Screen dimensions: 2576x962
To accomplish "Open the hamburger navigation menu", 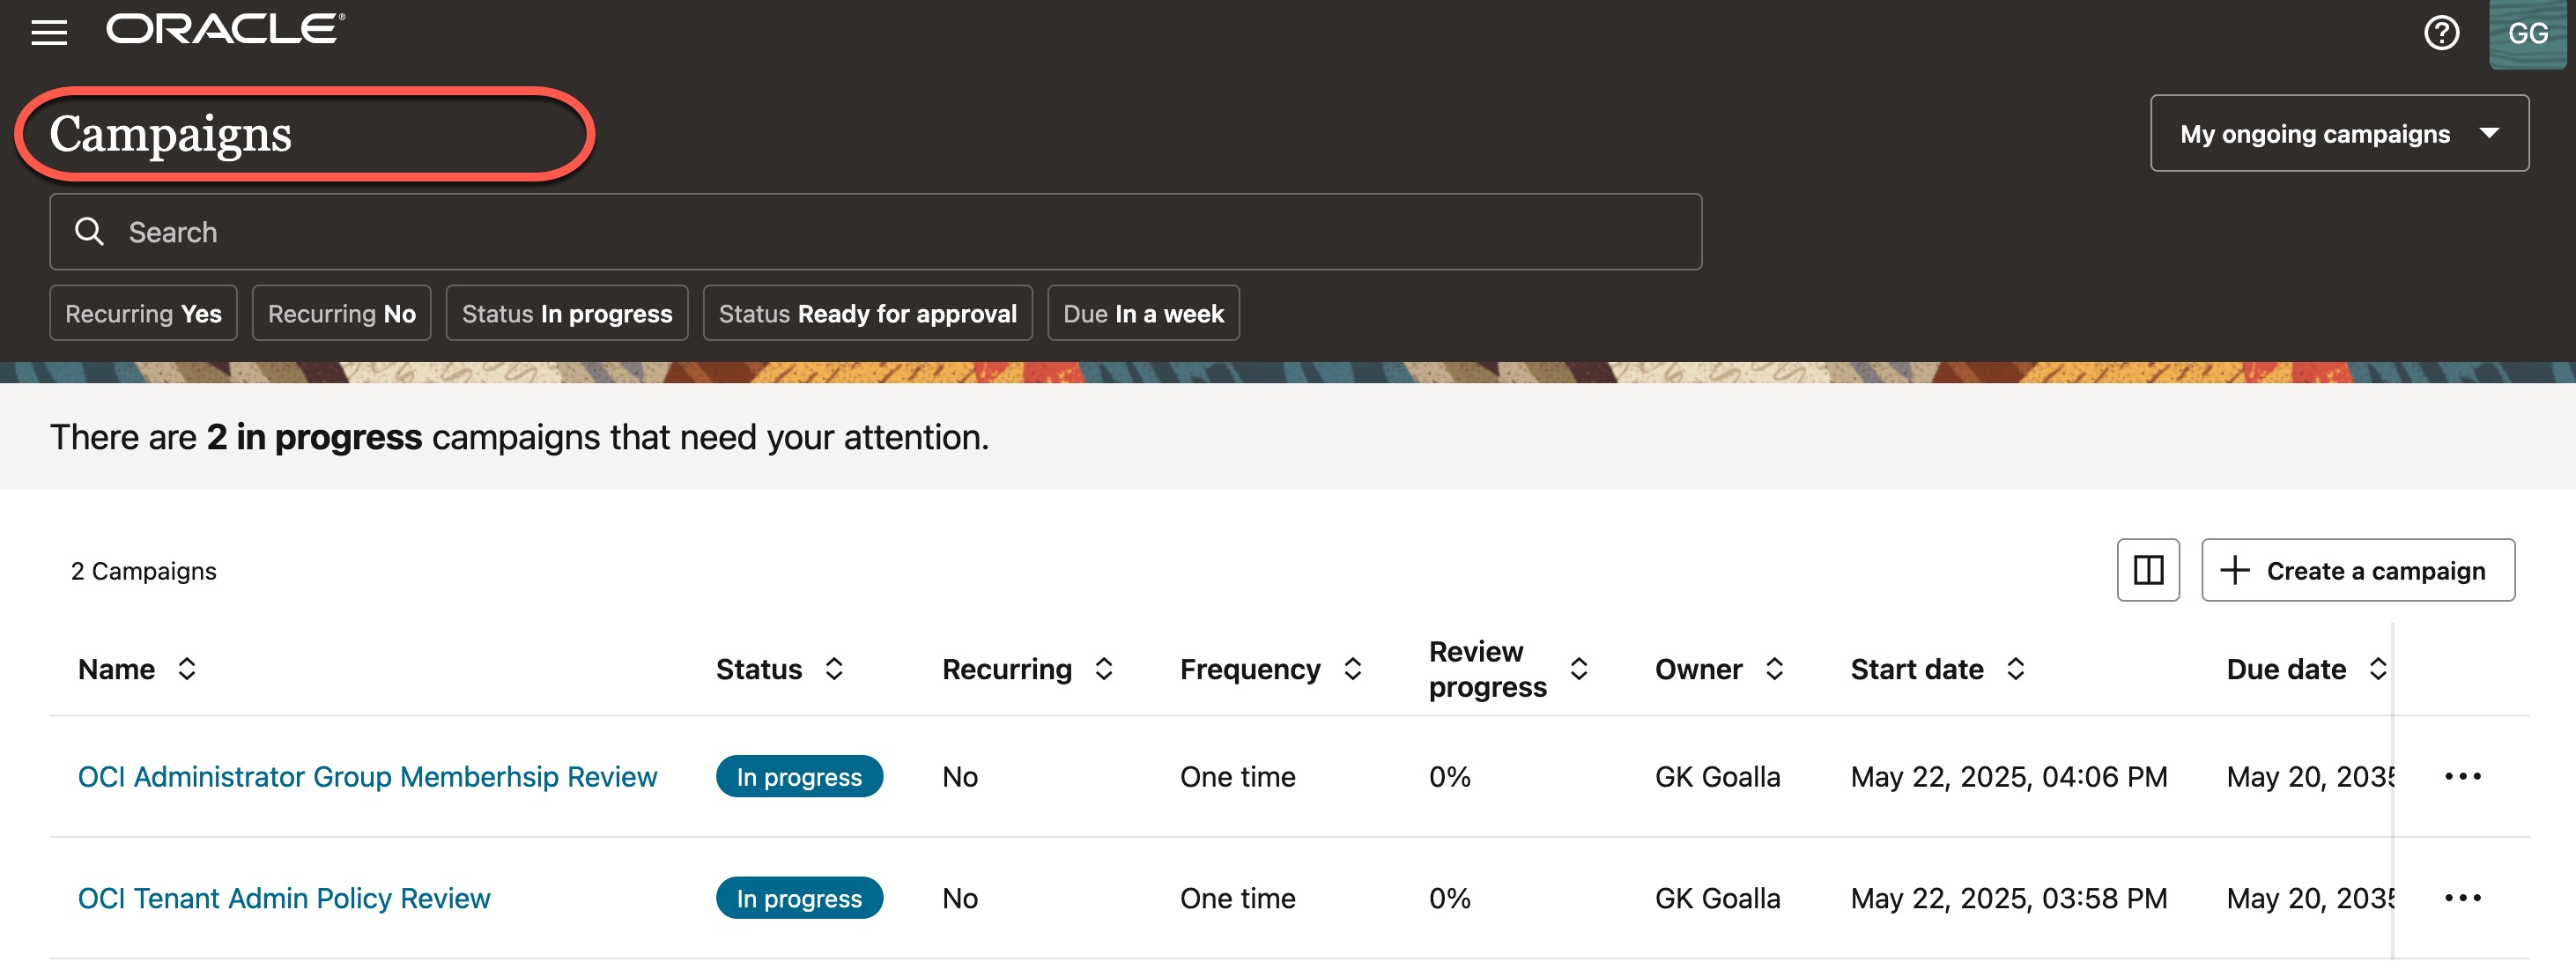I will pyautogui.click(x=49, y=33).
